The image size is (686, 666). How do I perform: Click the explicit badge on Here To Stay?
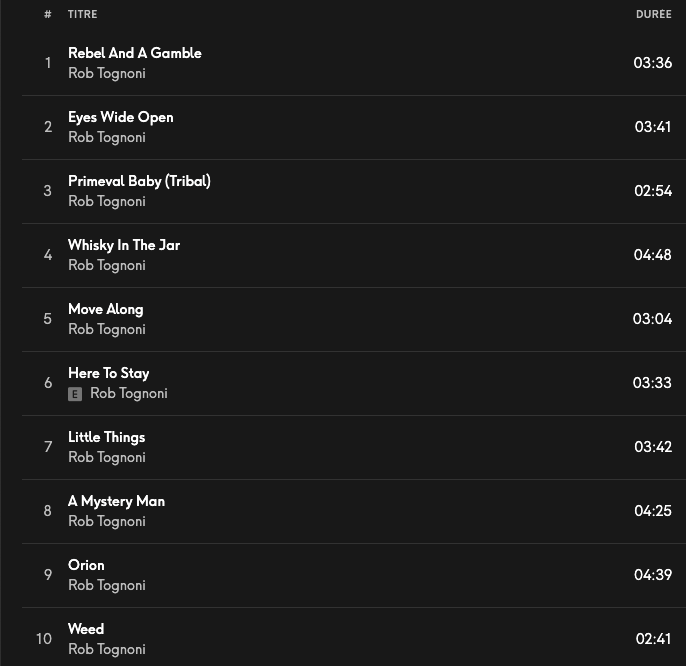(x=75, y=394)
